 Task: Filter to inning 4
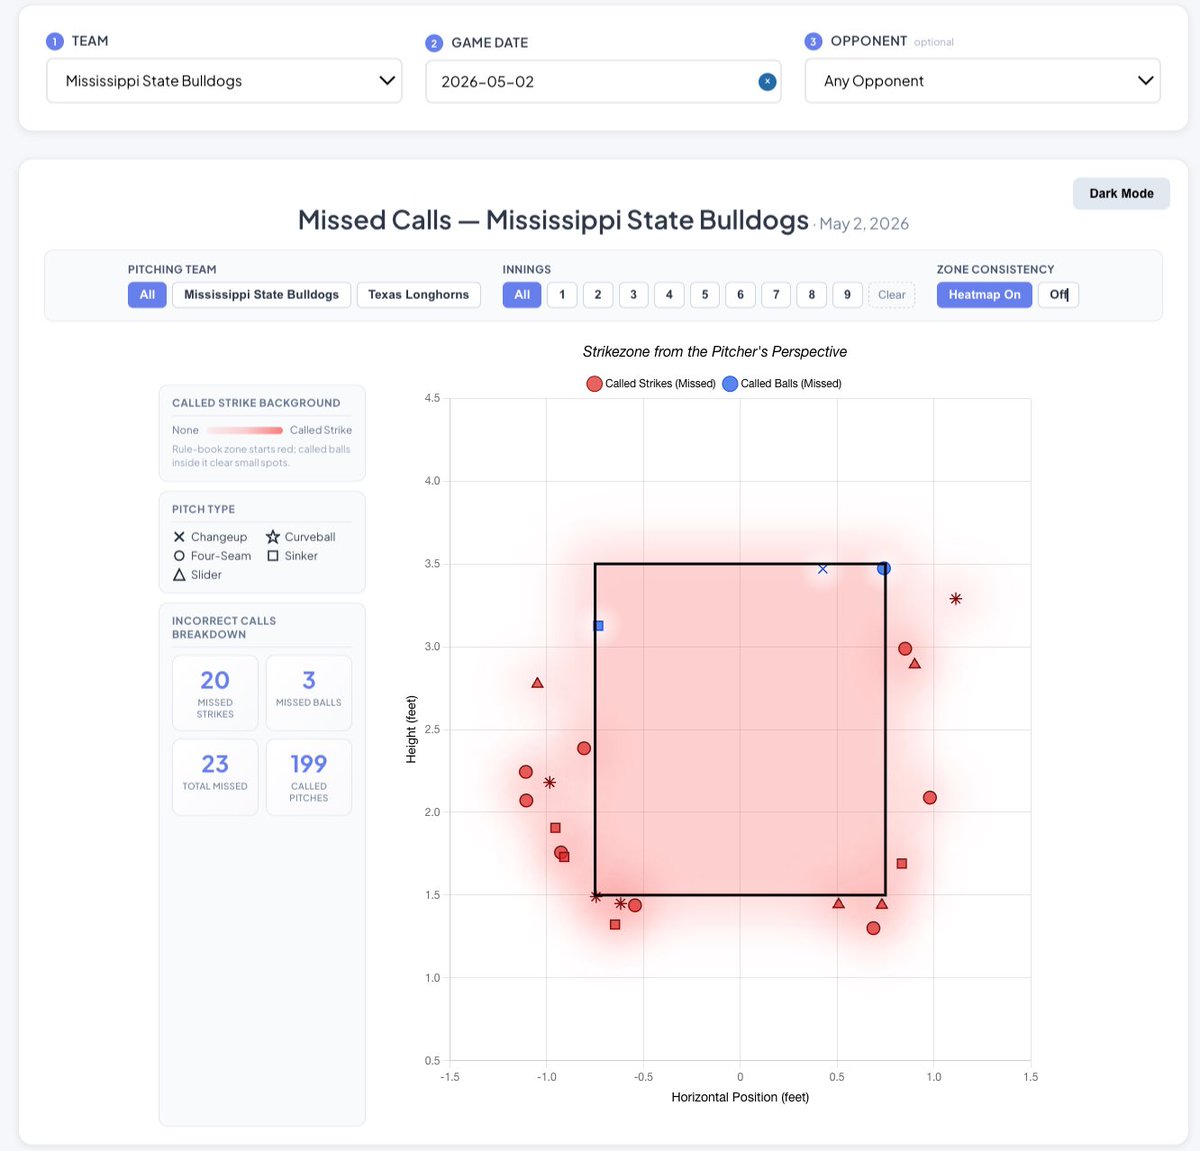(669, 295)
